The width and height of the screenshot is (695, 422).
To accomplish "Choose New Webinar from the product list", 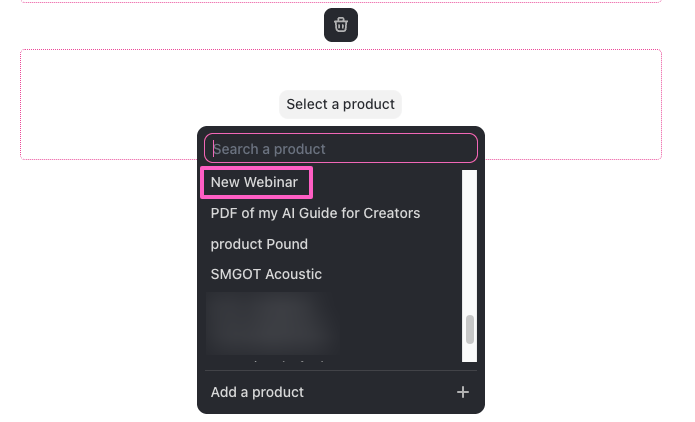I will 255,183.
